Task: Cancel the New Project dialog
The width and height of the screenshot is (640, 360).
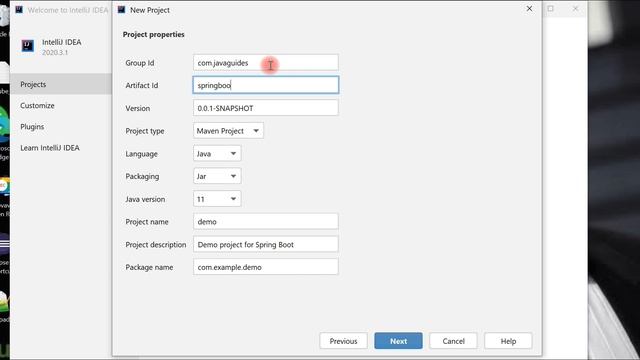Action: [x=453, y=341]
